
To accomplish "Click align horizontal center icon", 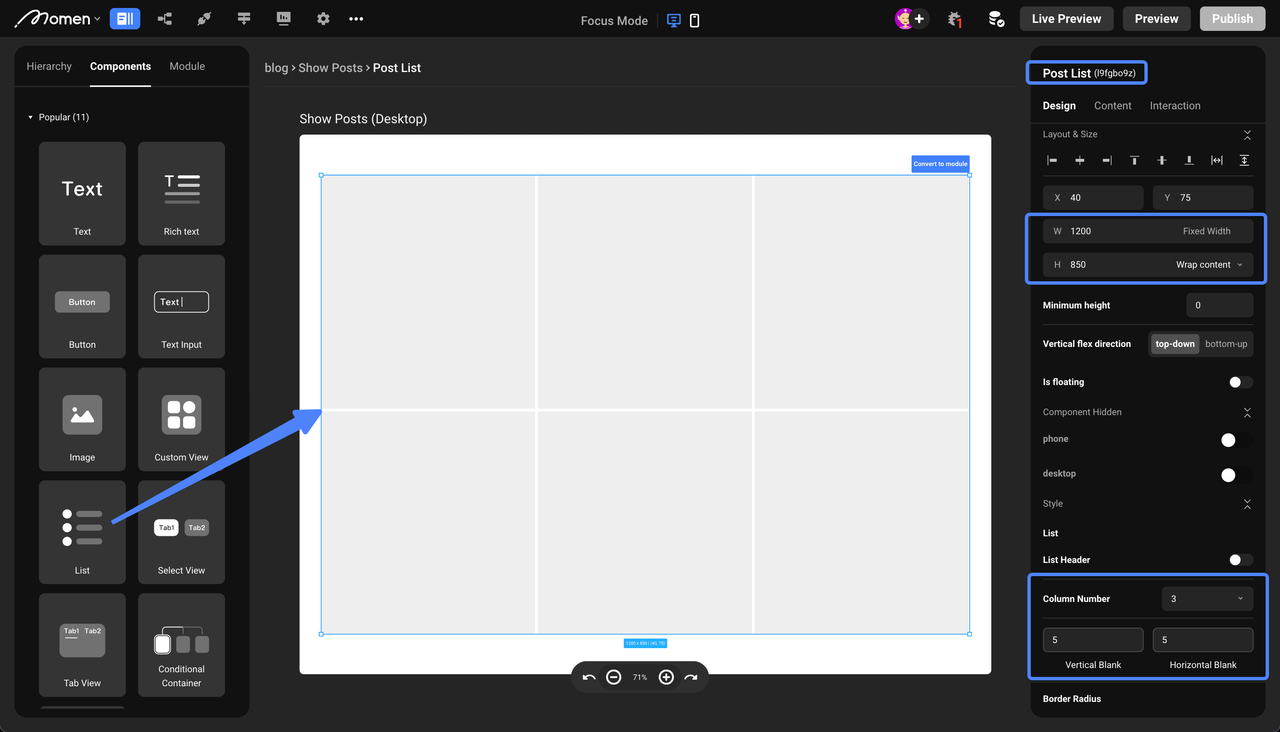I will tap(1080, 160).
